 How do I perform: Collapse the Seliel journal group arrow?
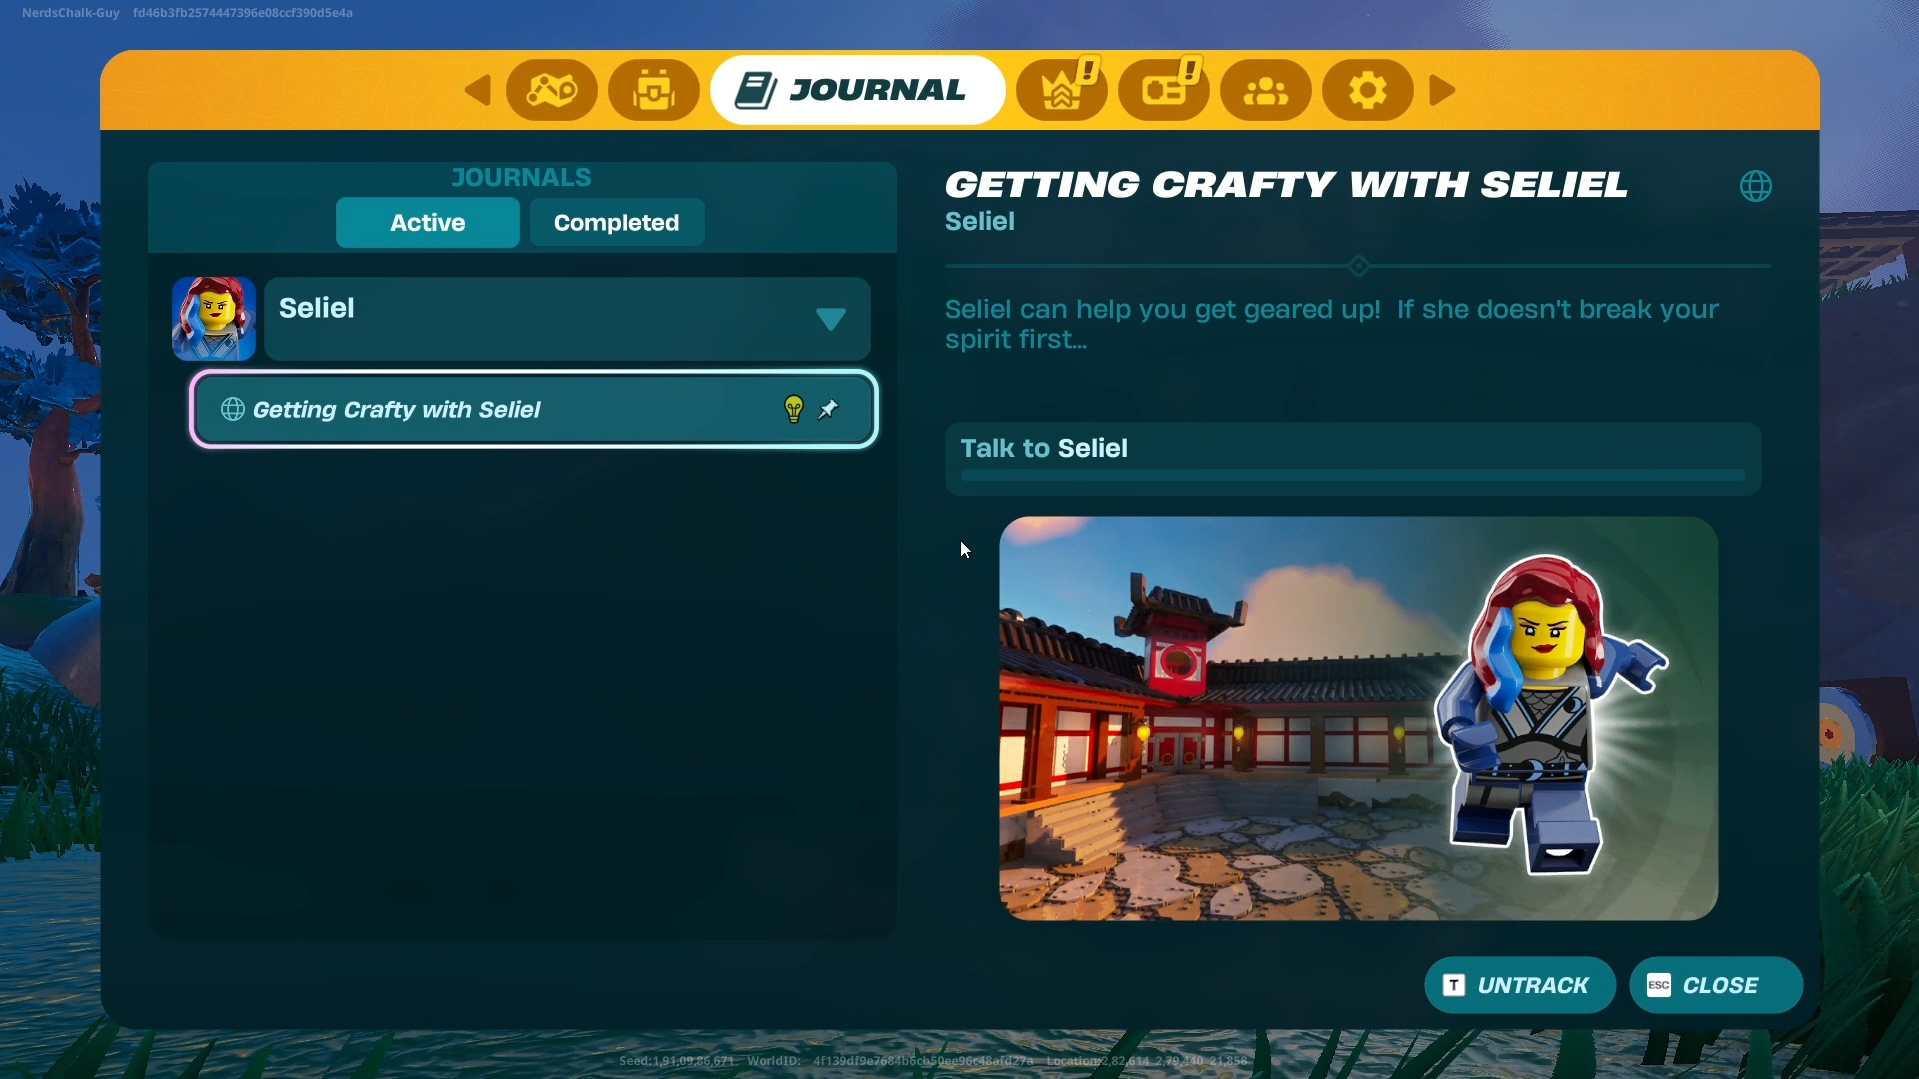point(830,319)
